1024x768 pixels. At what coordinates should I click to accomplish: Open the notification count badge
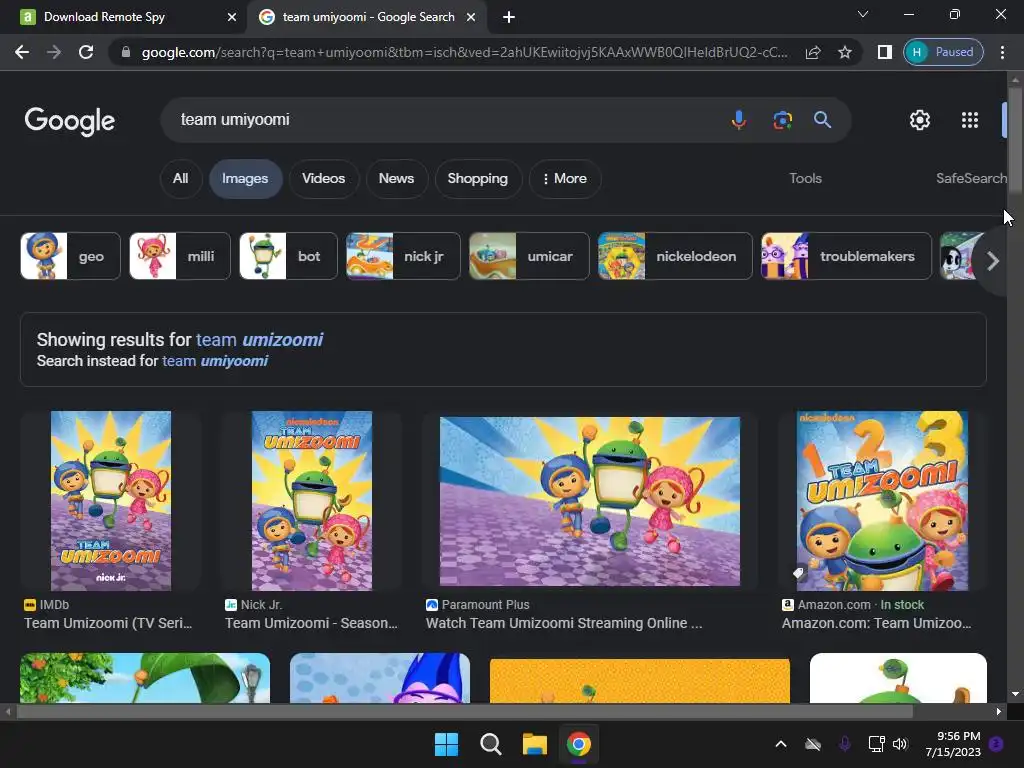coord(996,744)
